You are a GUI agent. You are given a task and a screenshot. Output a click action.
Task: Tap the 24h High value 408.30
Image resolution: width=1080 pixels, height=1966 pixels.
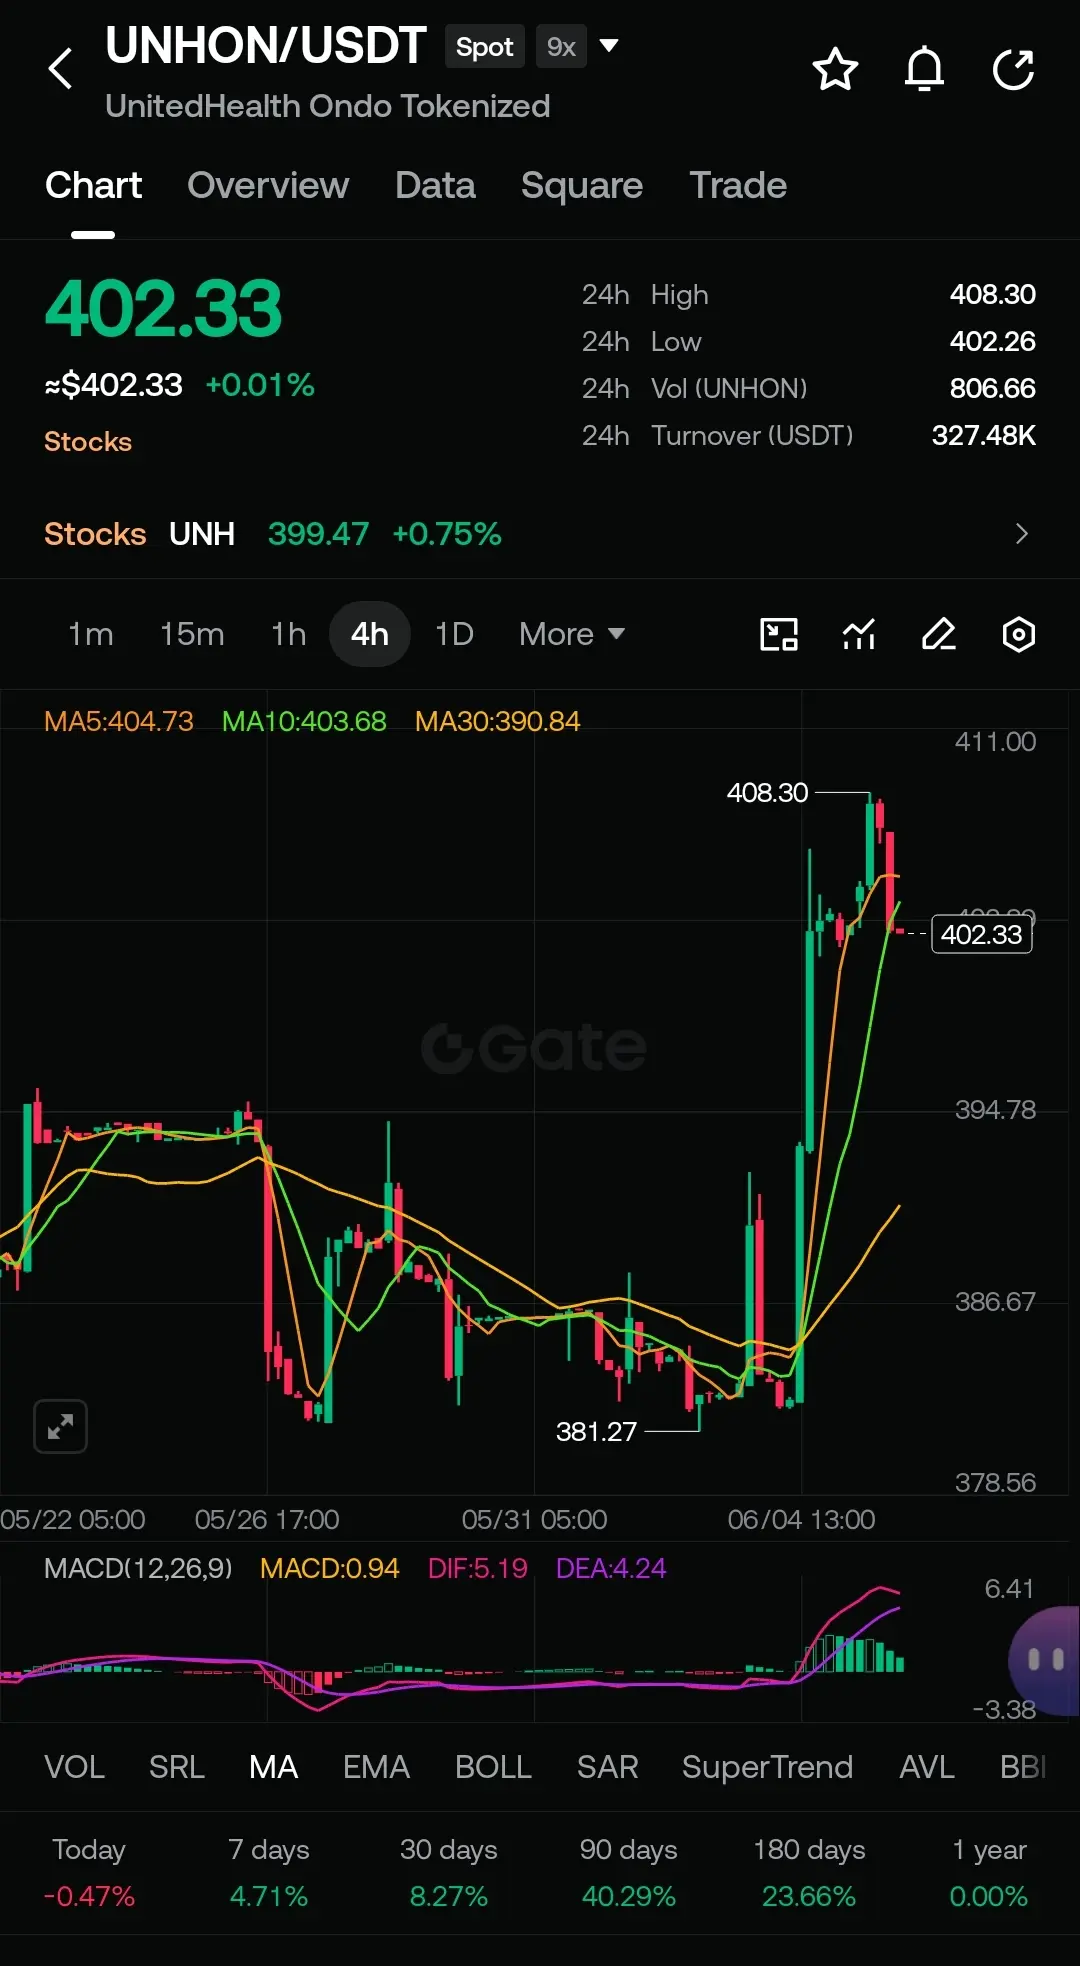[x=992, y=294]
